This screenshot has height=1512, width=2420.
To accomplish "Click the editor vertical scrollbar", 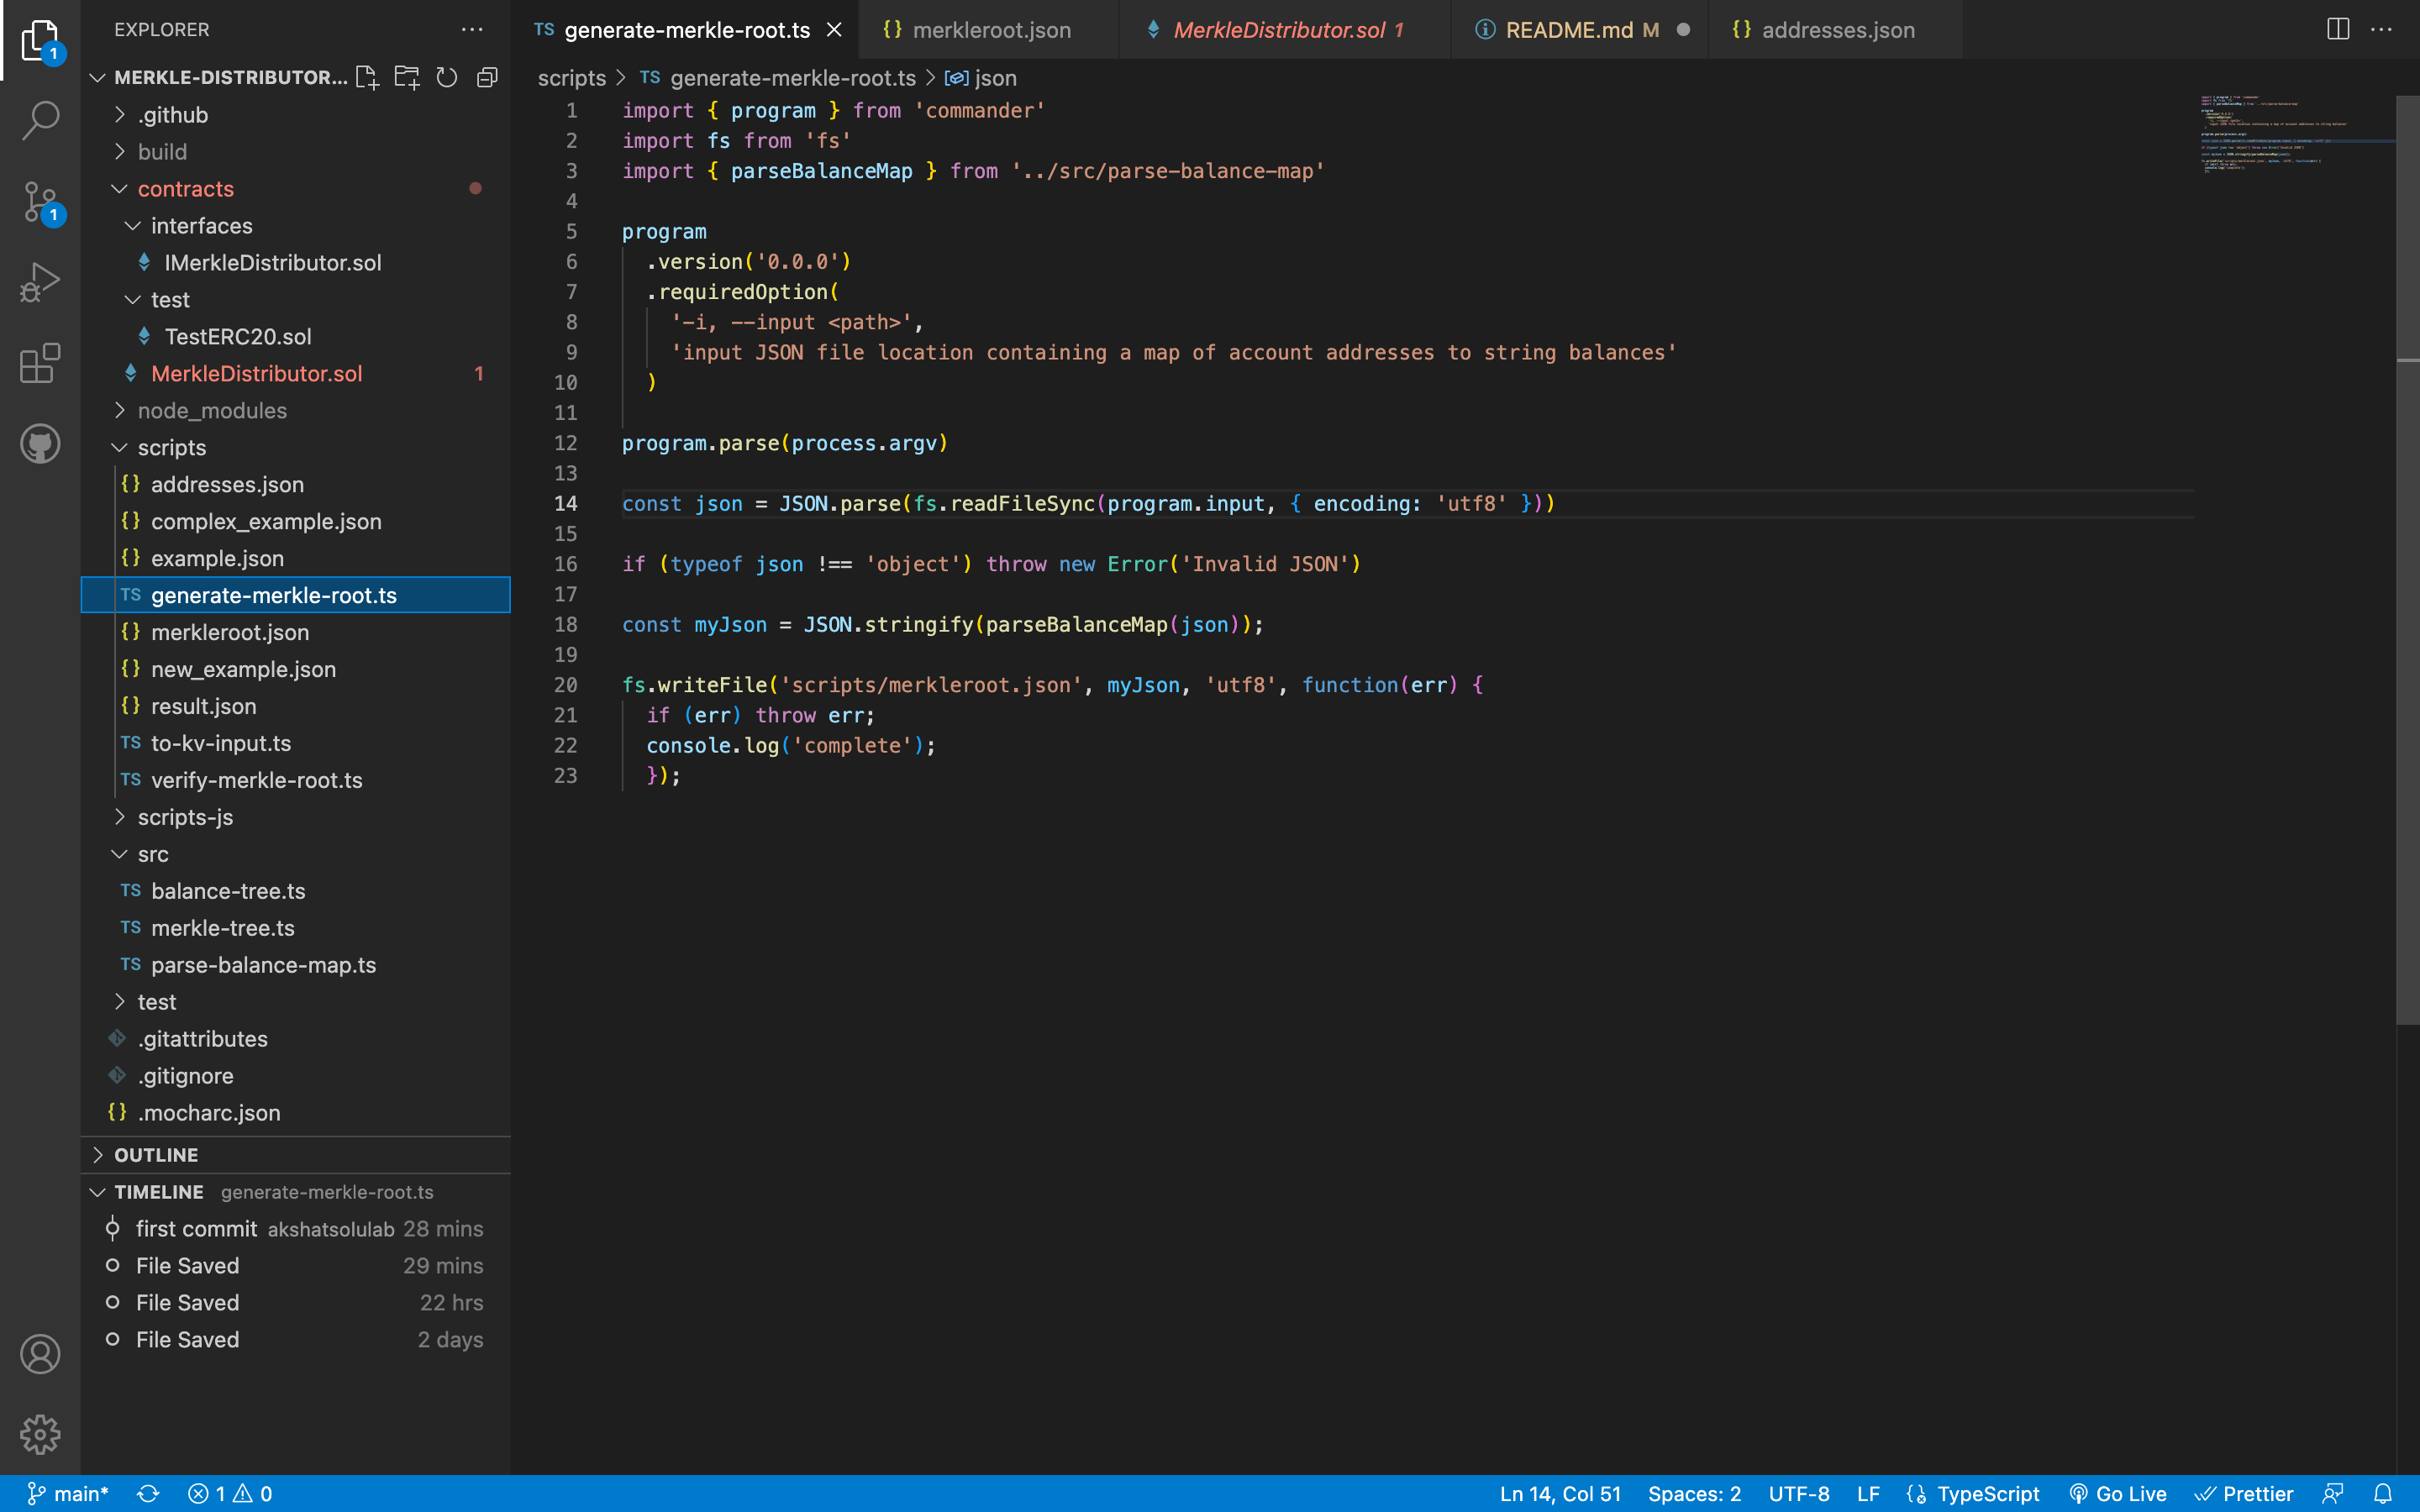I will click(2407, 560).
